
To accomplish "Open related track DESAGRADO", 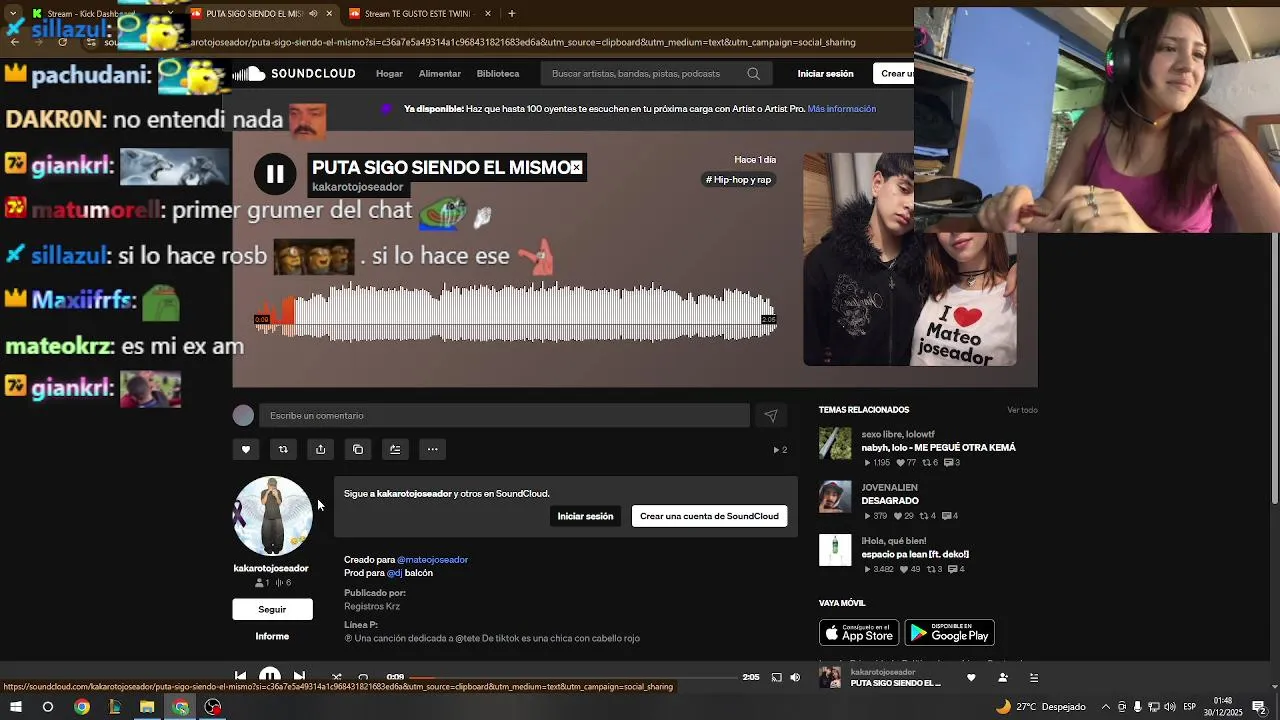I will (x=890, y=501).
